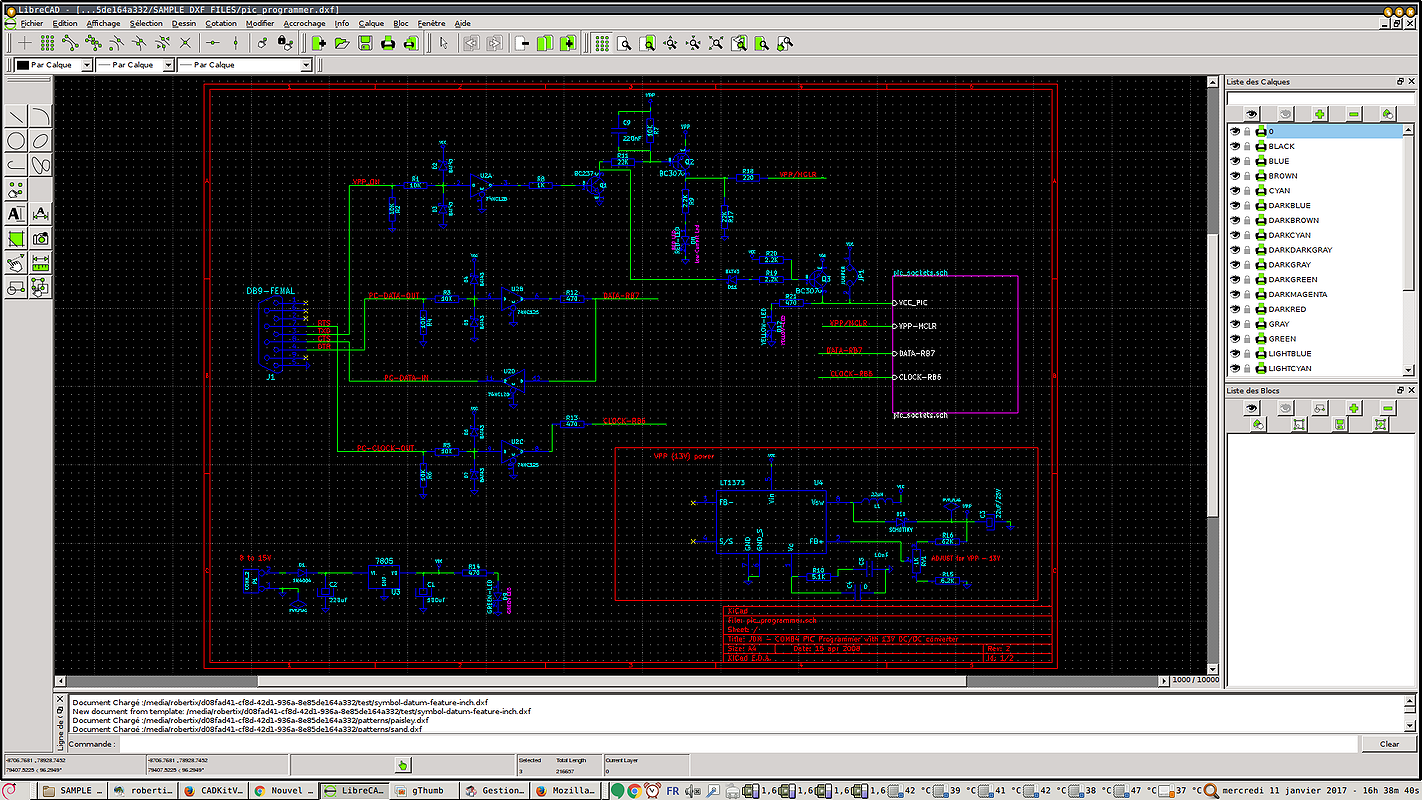Open the Affichage menu
Viewport: 1422px width, 800px height.
(x=103, y=23)
